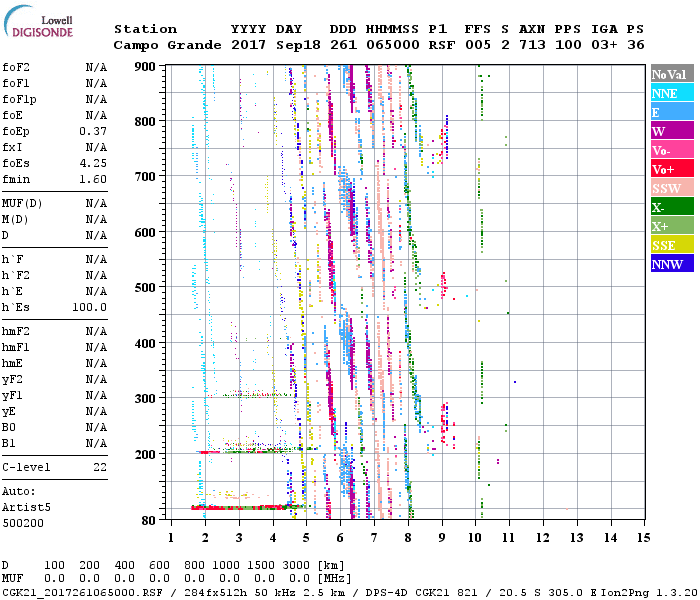
Task: Click the 500 km height axis label
Action: 145,288
